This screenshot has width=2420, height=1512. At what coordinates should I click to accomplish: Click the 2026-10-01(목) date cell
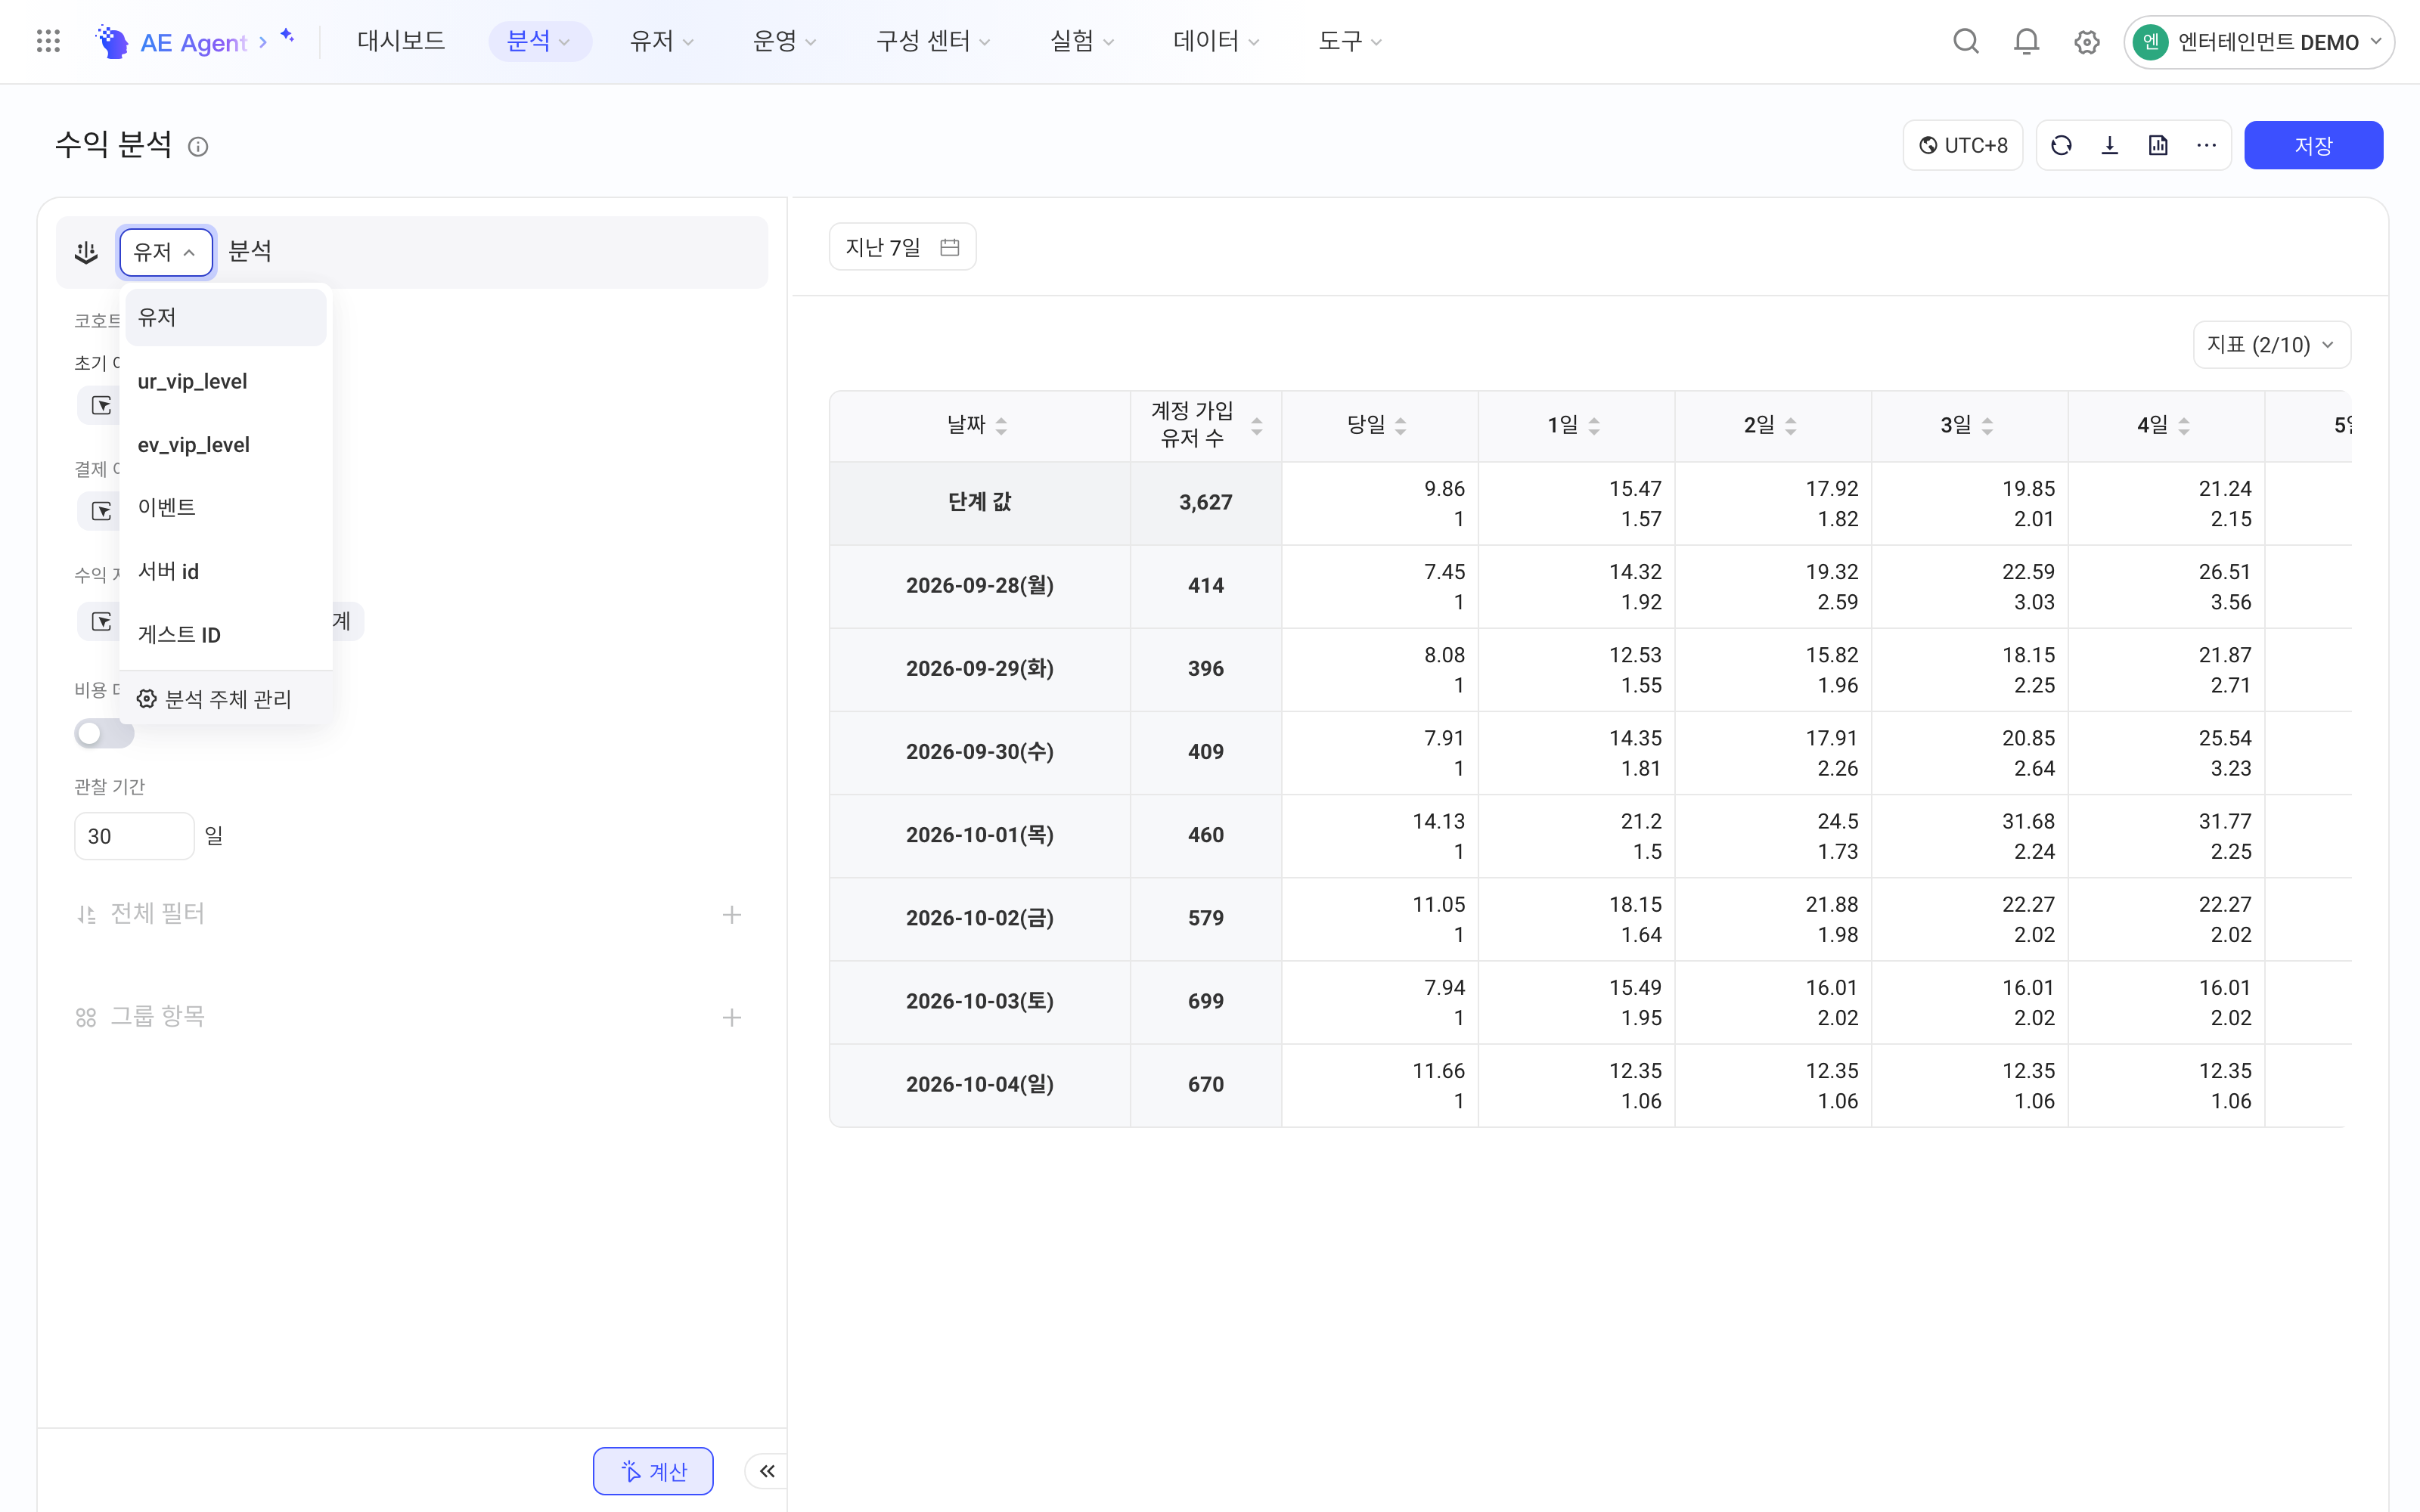(x=979, y=835)
